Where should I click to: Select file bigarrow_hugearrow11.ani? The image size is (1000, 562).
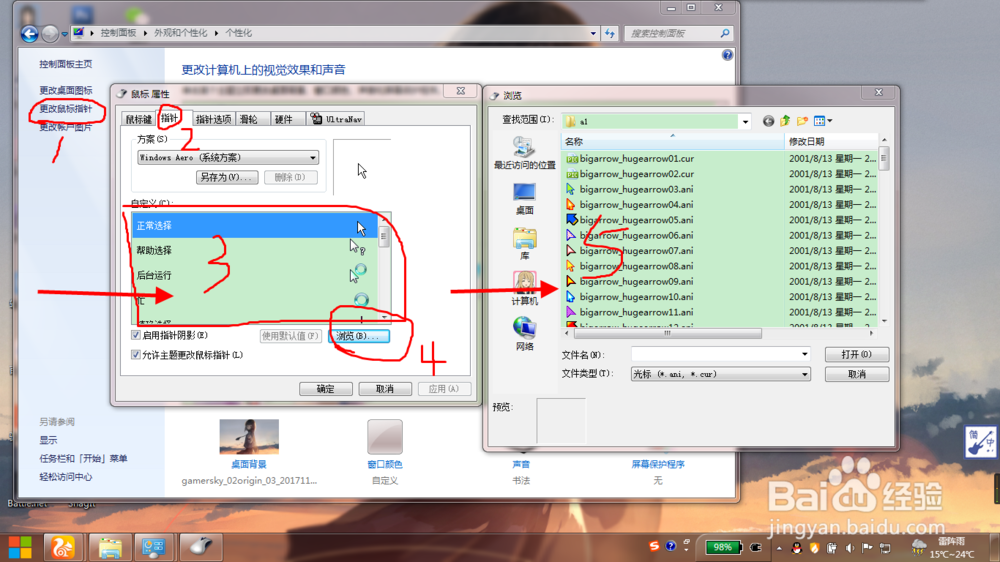[629, 312]
